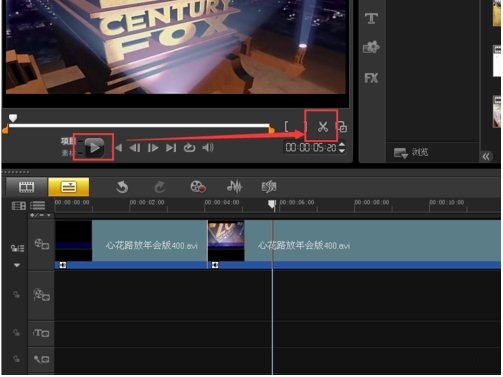Viewport: 503px width, 377px height.
Task: Expand ripple editing options arrow
Action: [x=17, y=265]
